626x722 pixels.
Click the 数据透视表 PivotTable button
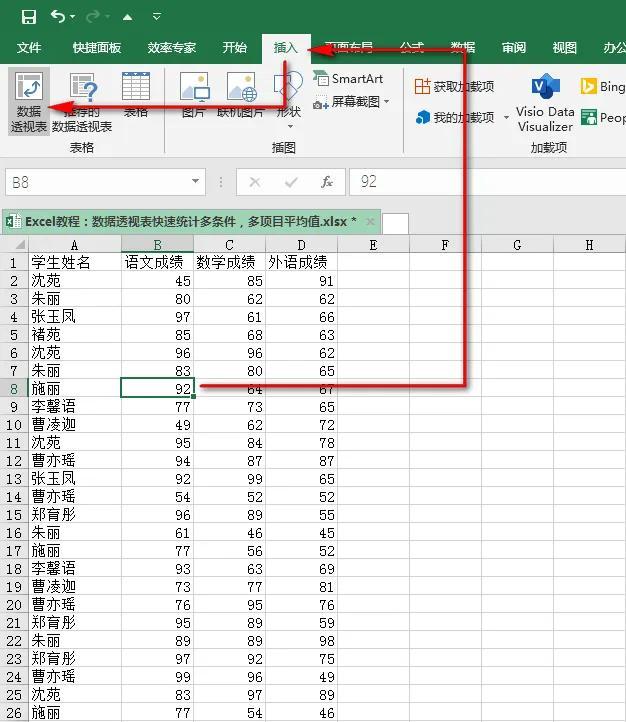[29, 101]
